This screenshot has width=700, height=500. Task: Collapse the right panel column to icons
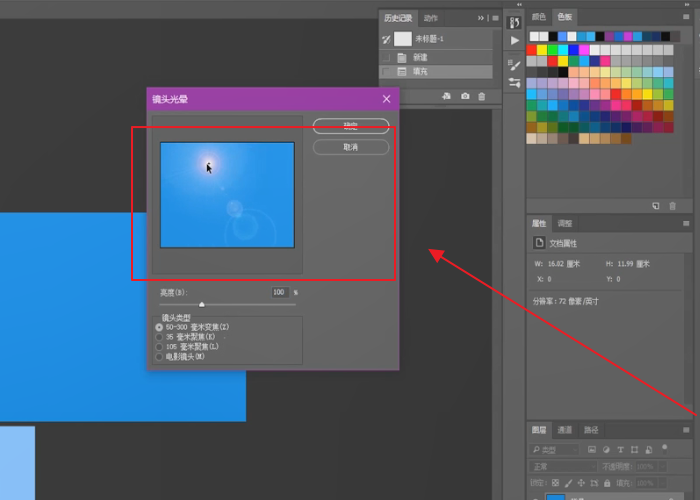(687, 4)
